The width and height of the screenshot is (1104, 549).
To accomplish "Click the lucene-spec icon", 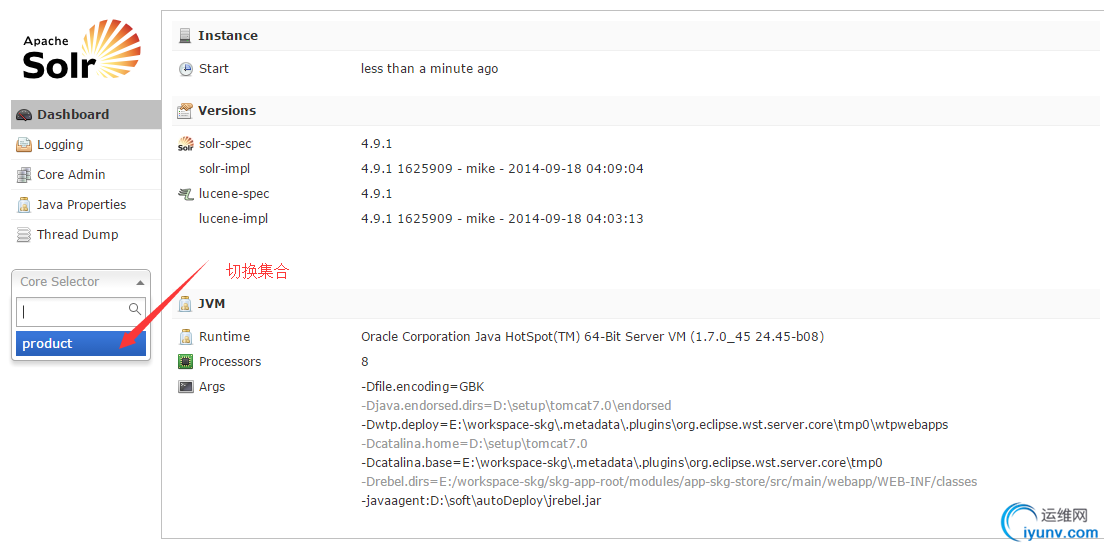I will [x=185, y=194].
